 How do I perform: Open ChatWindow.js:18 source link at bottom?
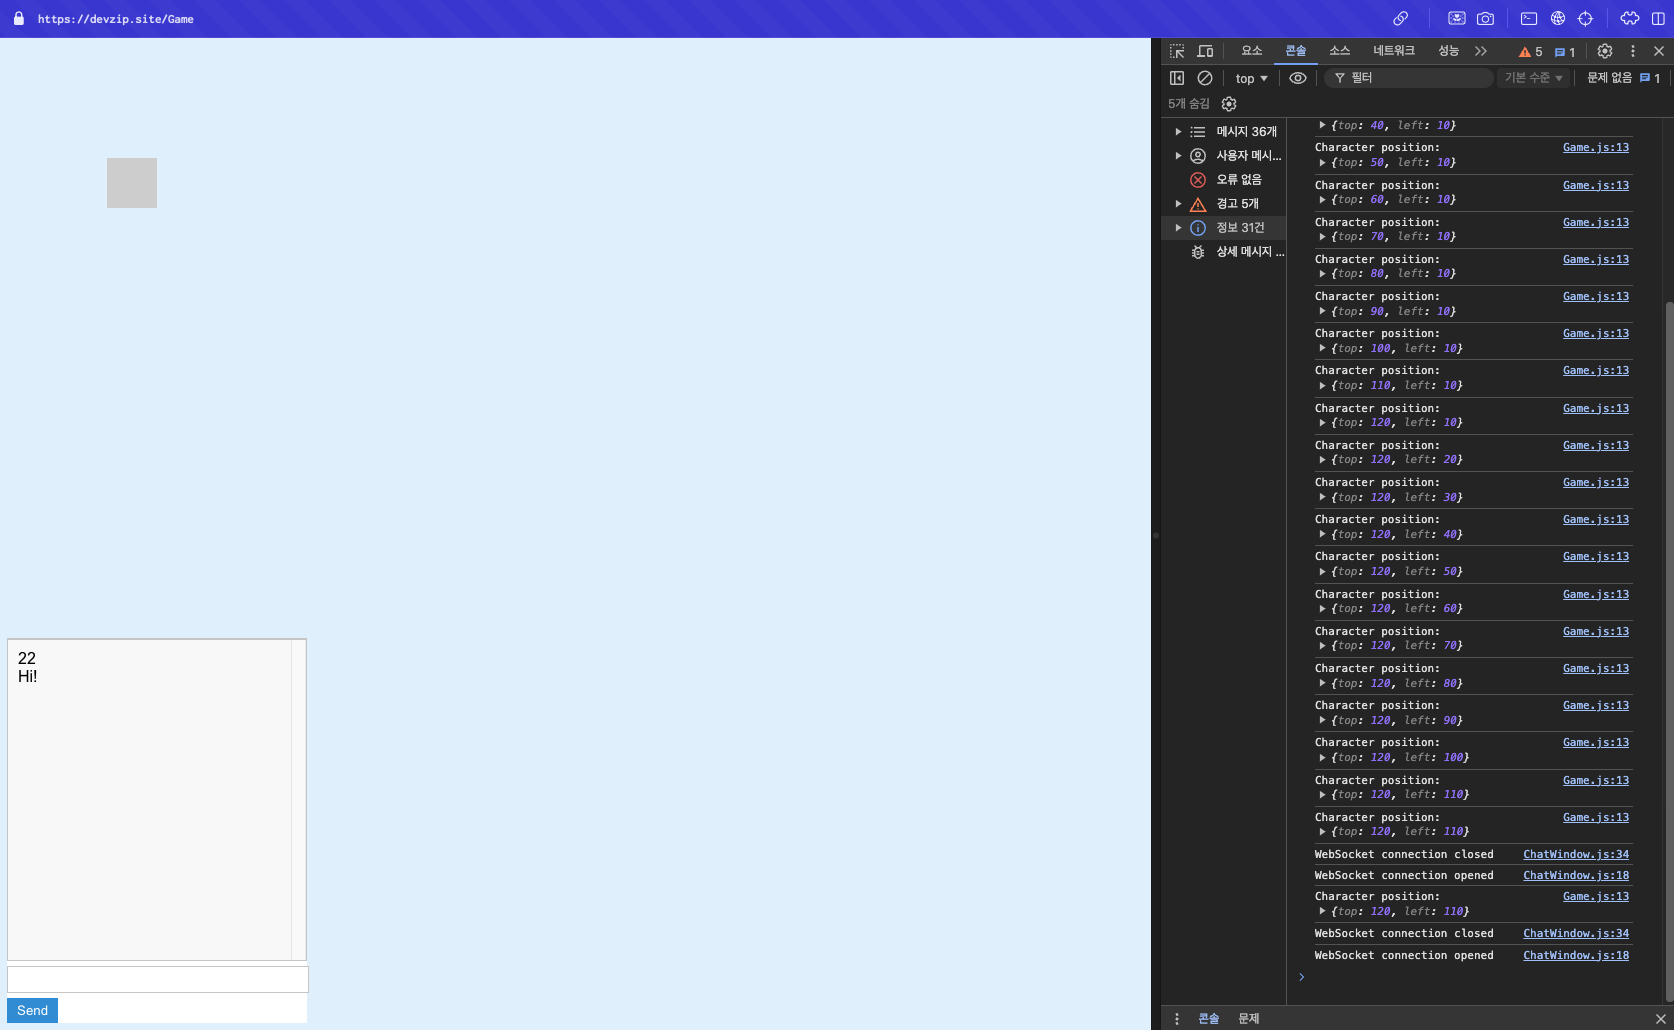tap(1575, 955)
